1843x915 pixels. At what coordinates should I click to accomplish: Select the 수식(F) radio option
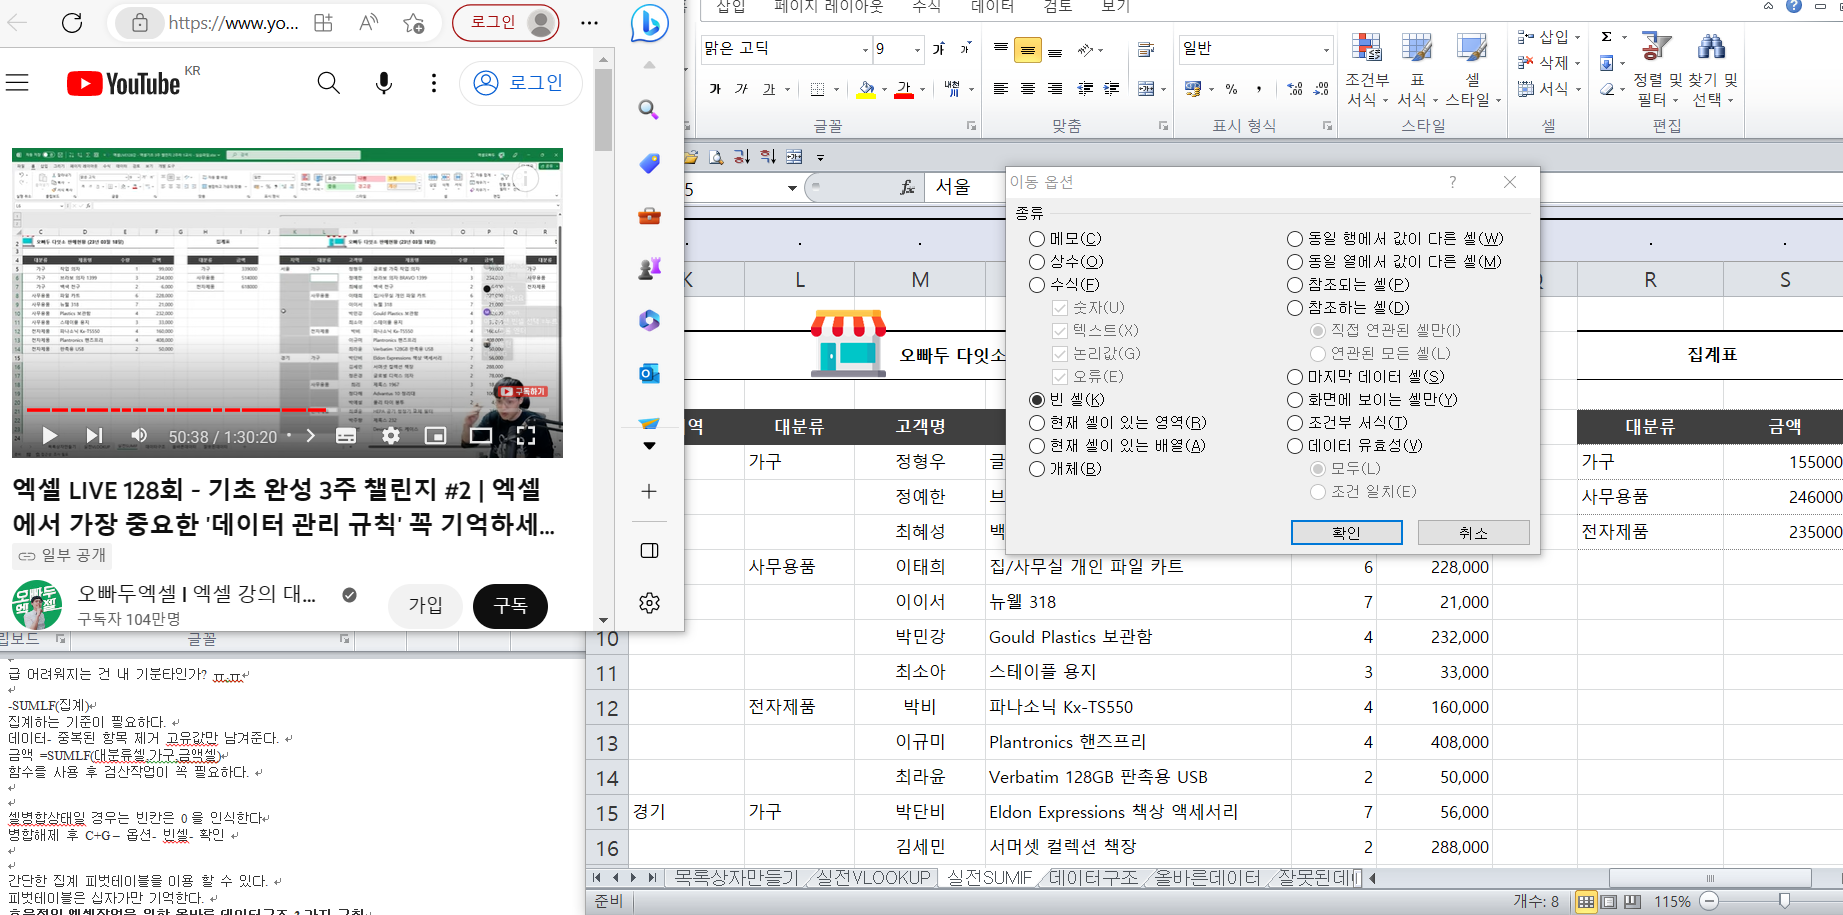[x=1037, y=285]
